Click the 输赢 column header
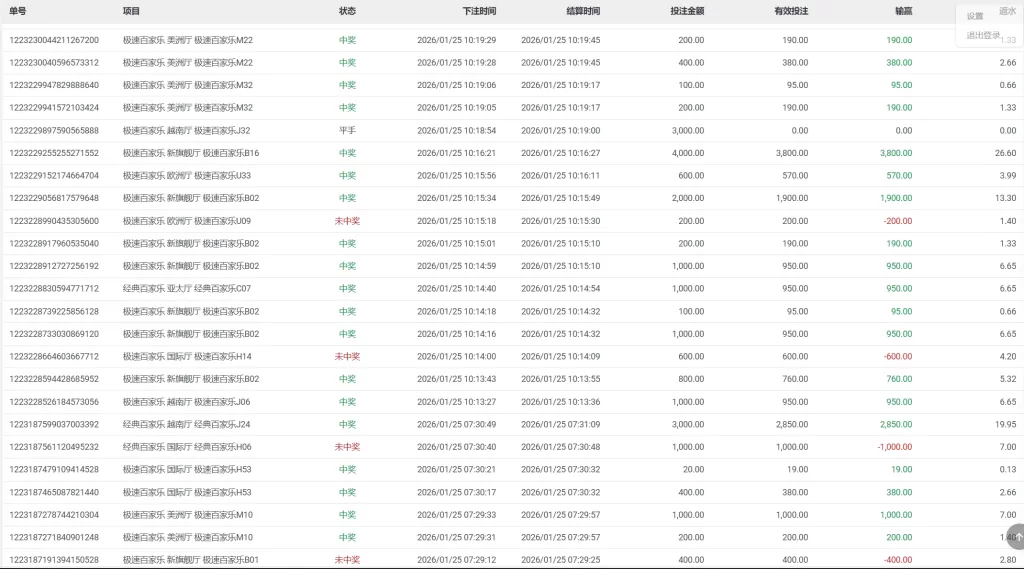1024x569 pixels. coord(903,11)
